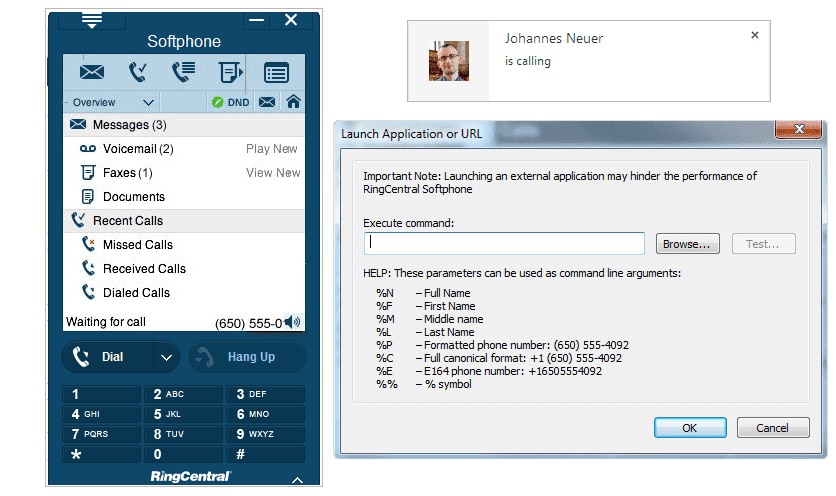
Task: Focus the Execute command input field
Action: [504, 243]
